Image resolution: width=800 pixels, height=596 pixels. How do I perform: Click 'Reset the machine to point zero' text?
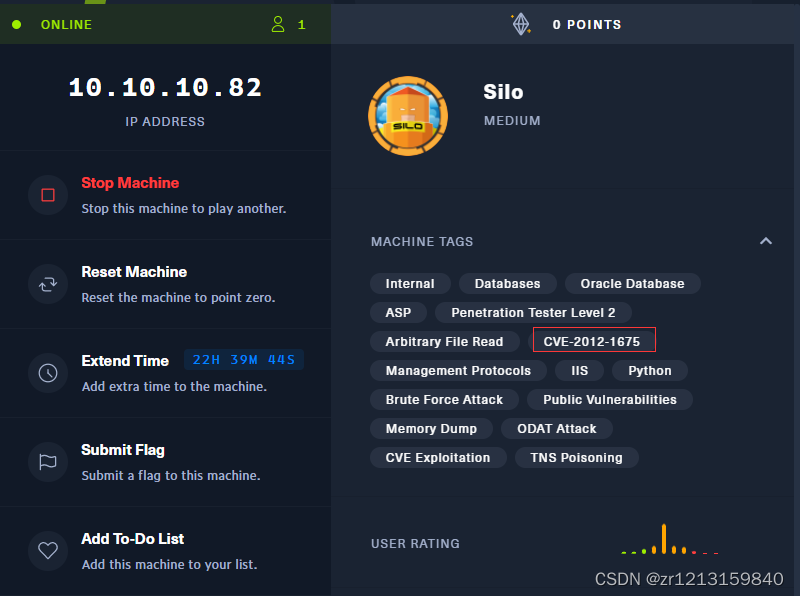(x=179, y=297)
